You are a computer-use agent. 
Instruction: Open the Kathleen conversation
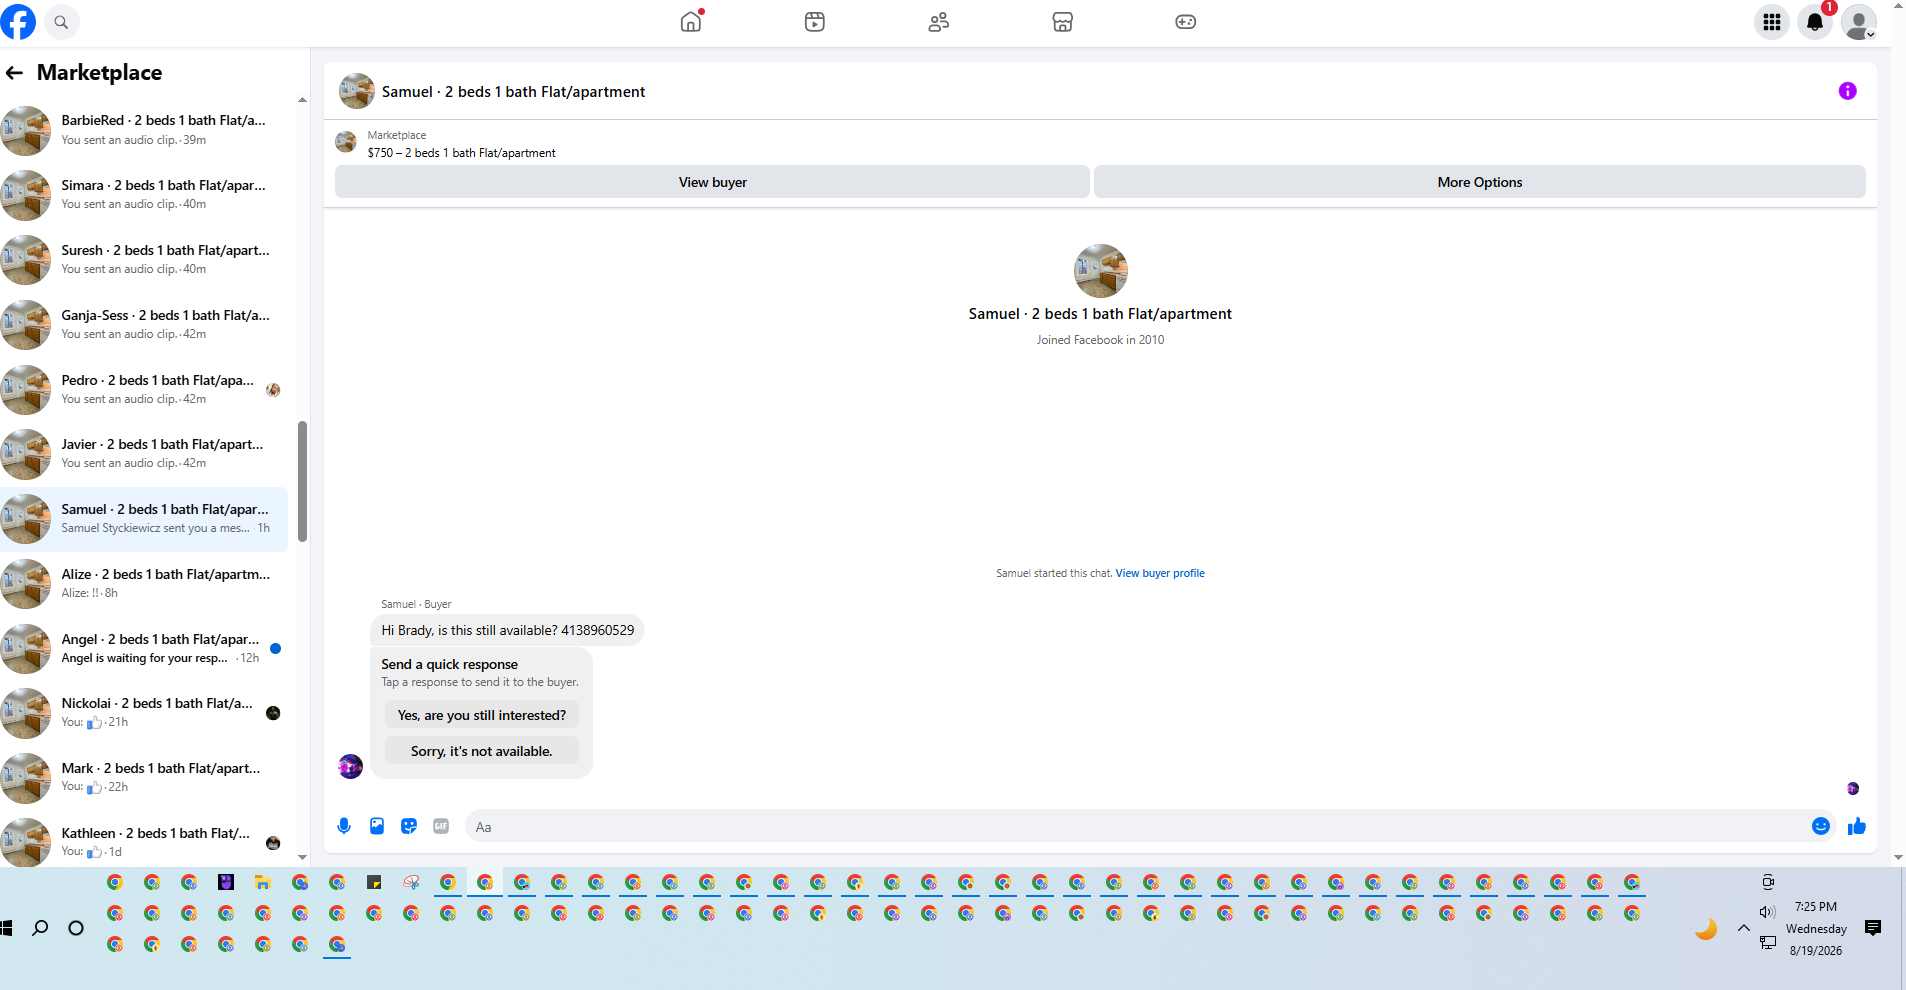point(144,842)
